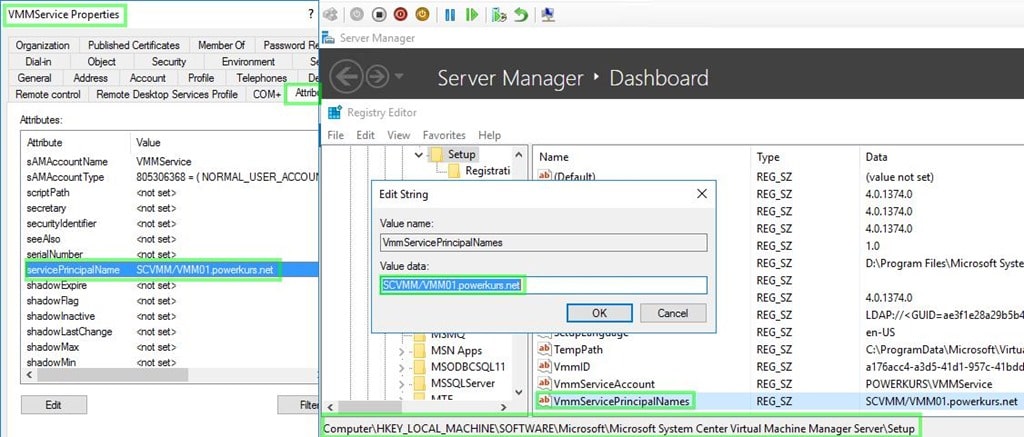Open the Registry Editor File menu
Image resolution: width=1024 pixels, height=437 pixels.
tap(336, 135)
